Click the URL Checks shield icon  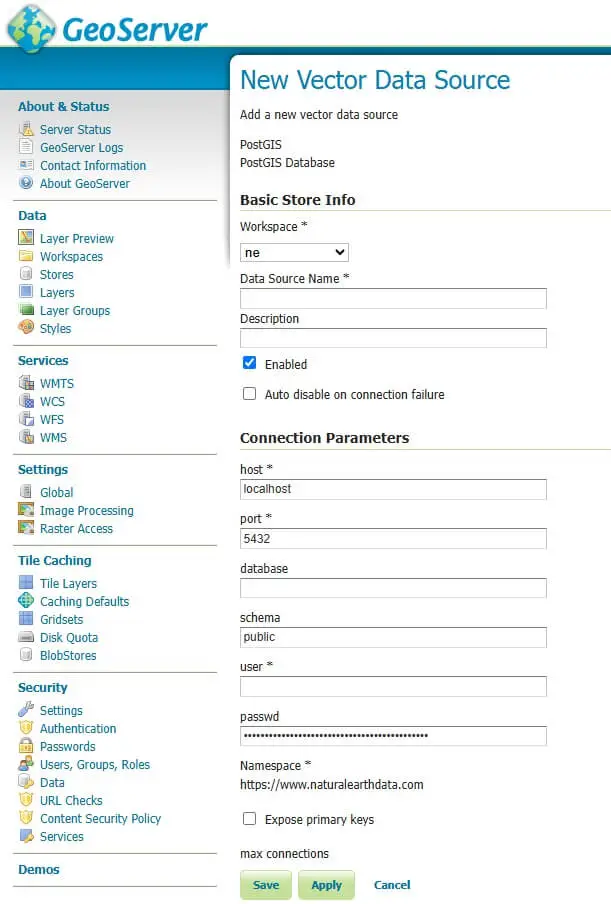click(x=26, y=800)
